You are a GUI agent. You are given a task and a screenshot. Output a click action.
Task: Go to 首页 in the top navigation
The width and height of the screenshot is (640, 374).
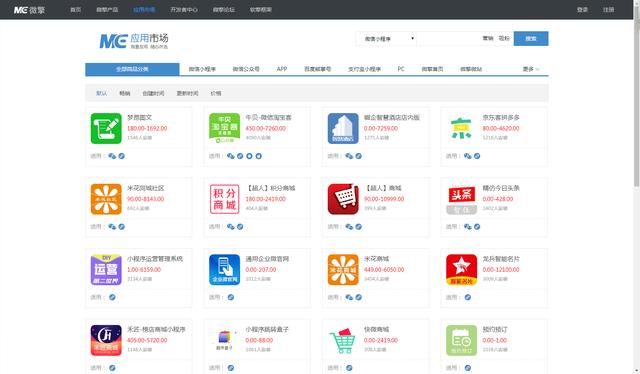76,10
